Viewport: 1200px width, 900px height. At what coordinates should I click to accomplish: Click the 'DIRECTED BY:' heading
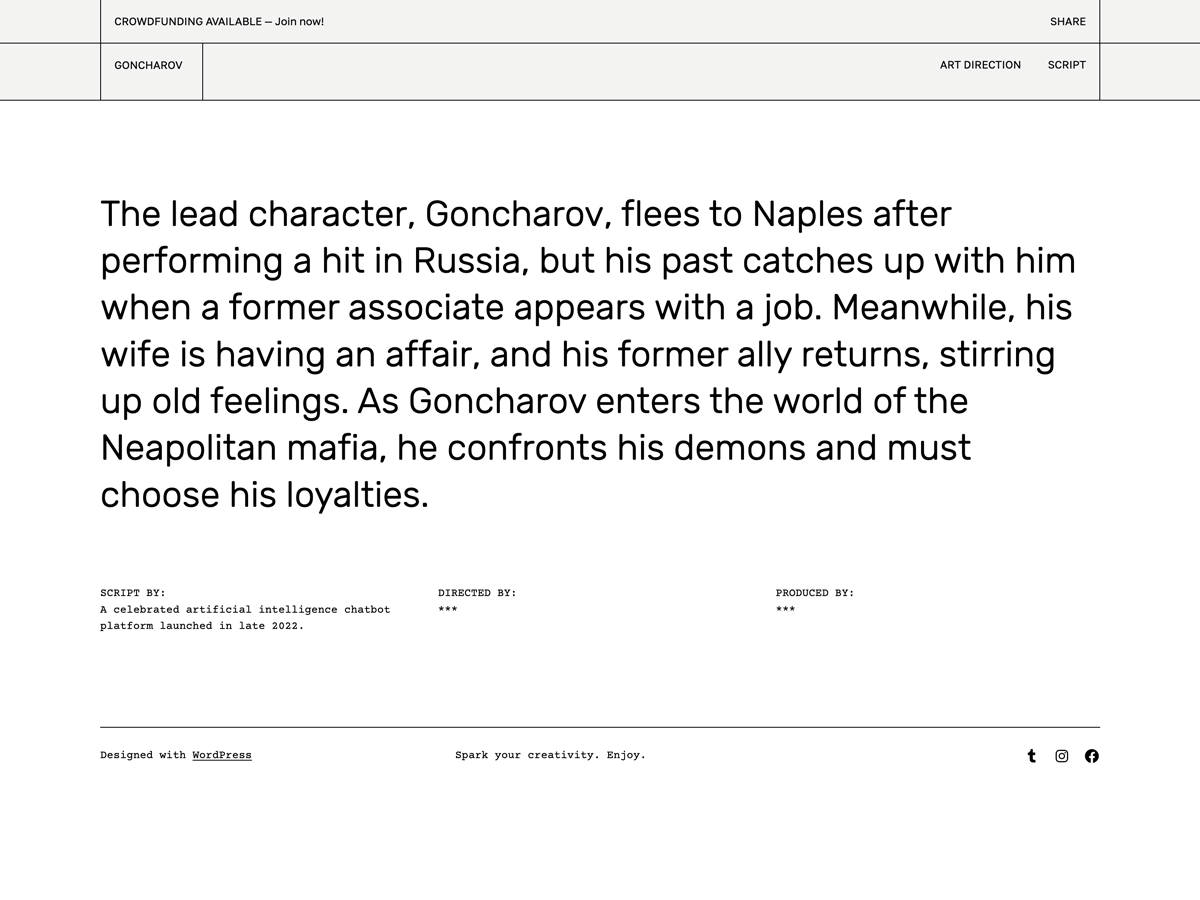(x=477, y=593)
